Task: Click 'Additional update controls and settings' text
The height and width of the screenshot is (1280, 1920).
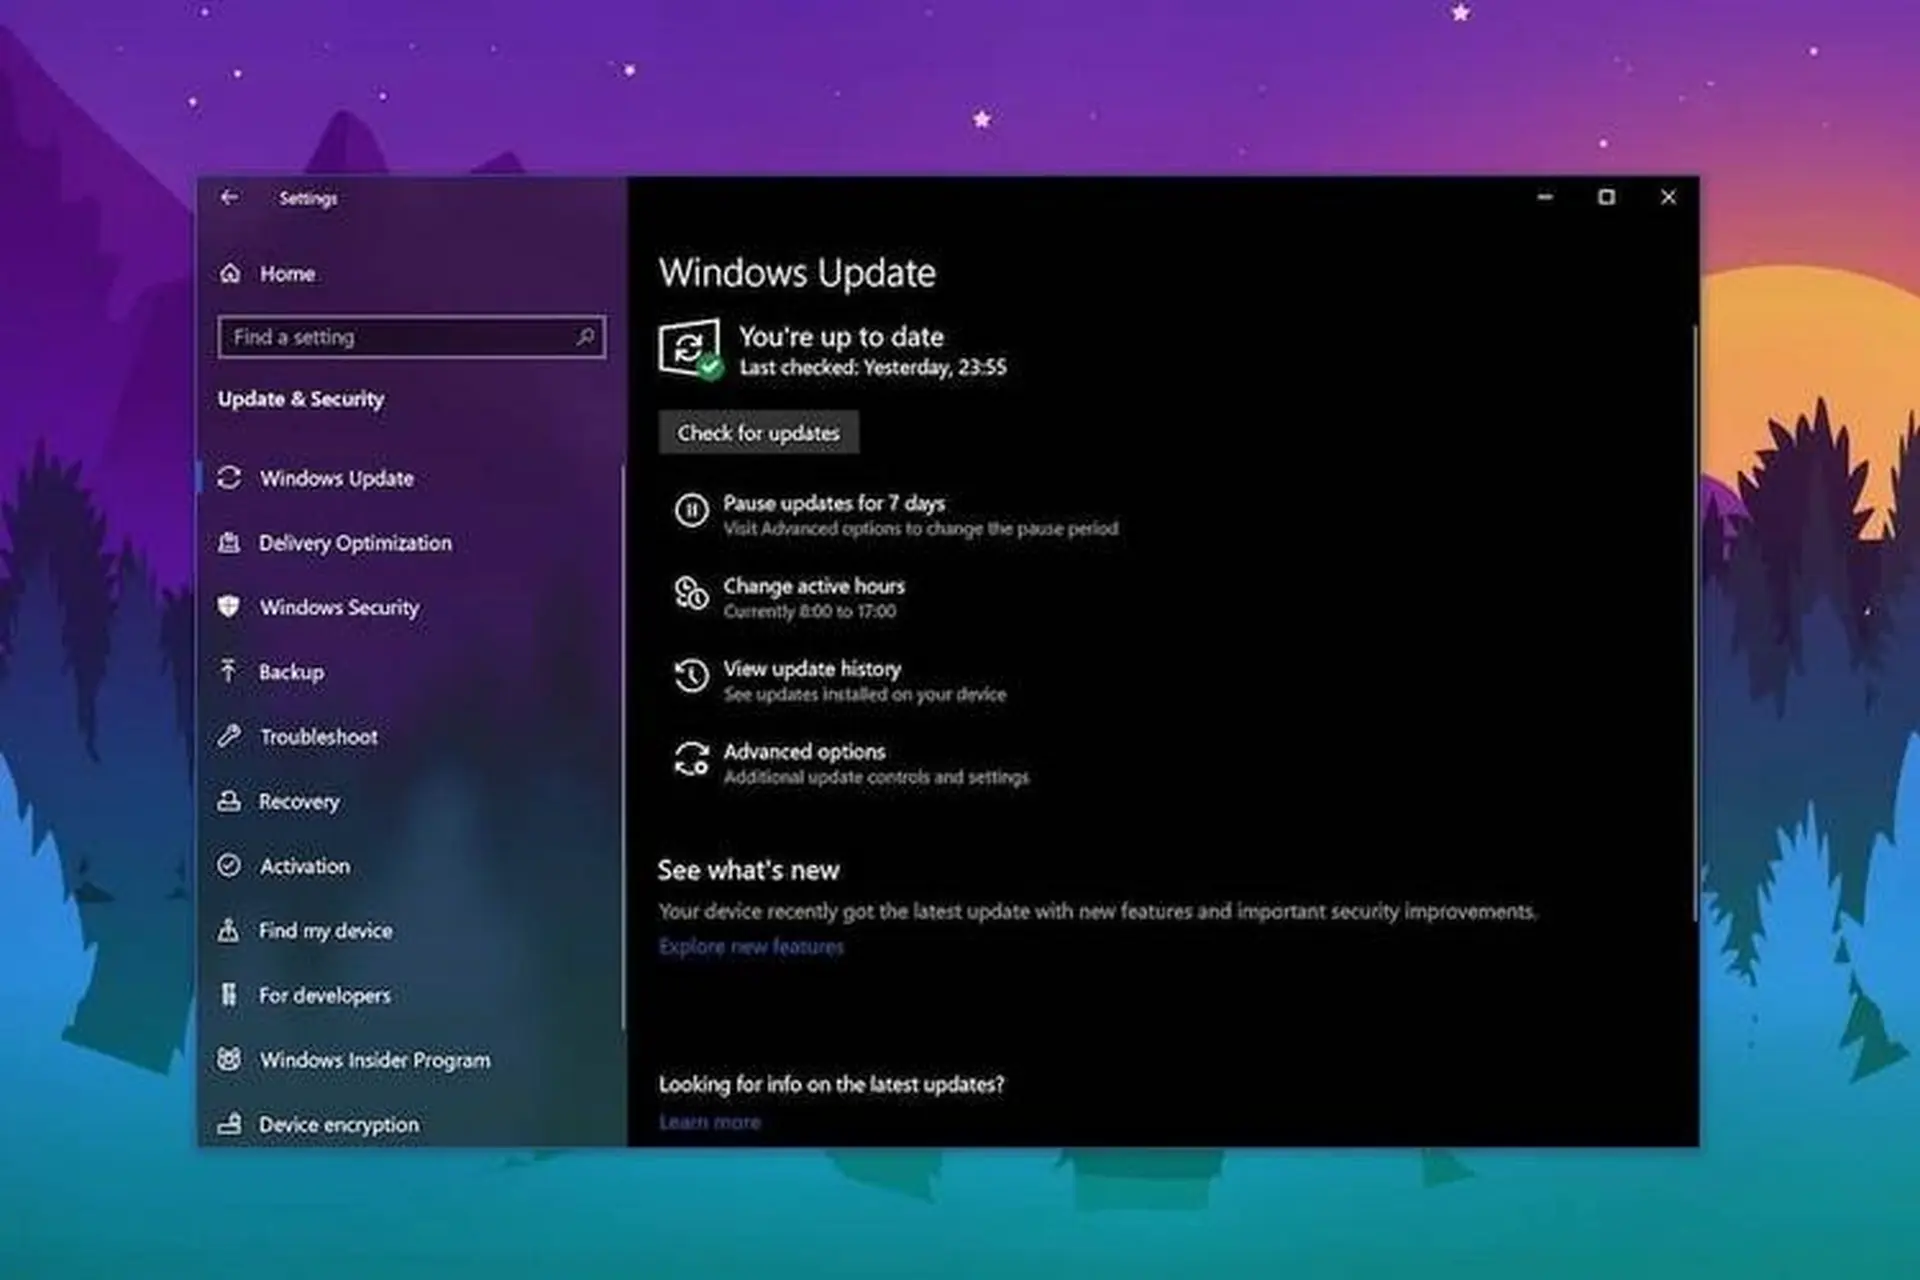Action: [x=876, y=777]
